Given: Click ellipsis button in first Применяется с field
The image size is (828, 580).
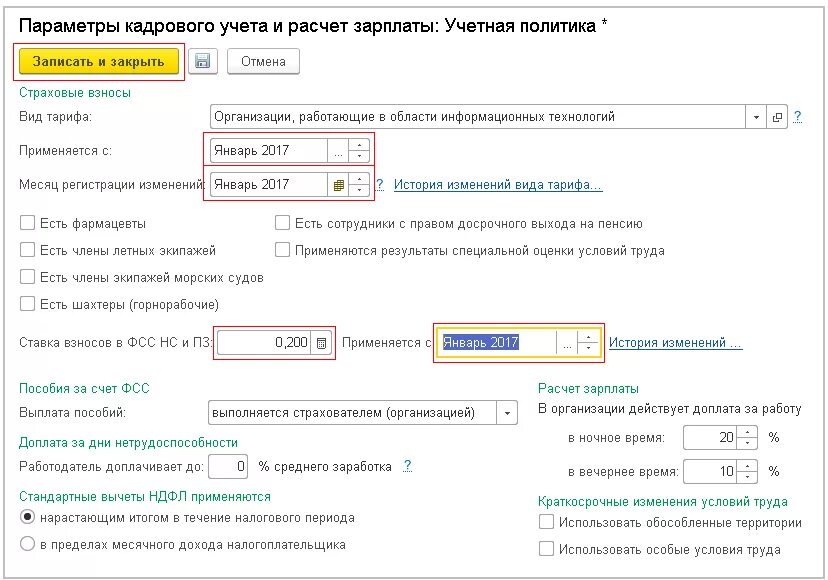Looking at the screenshot, I should click(x=338, y=151).
